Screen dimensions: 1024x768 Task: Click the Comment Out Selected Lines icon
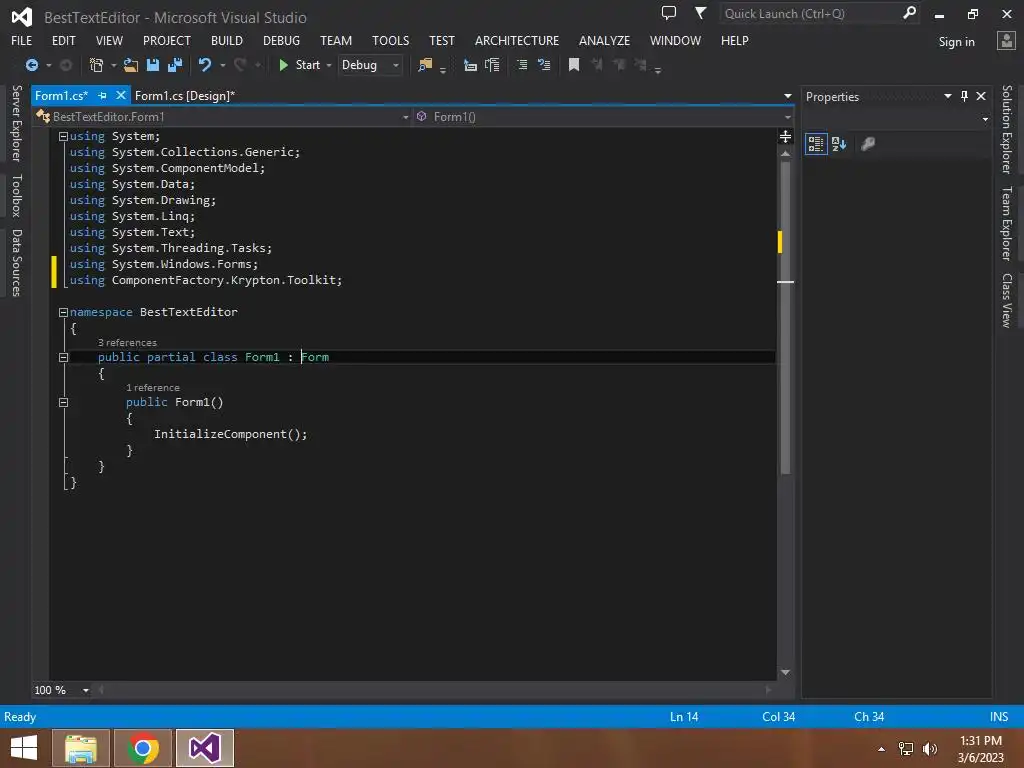522,65
